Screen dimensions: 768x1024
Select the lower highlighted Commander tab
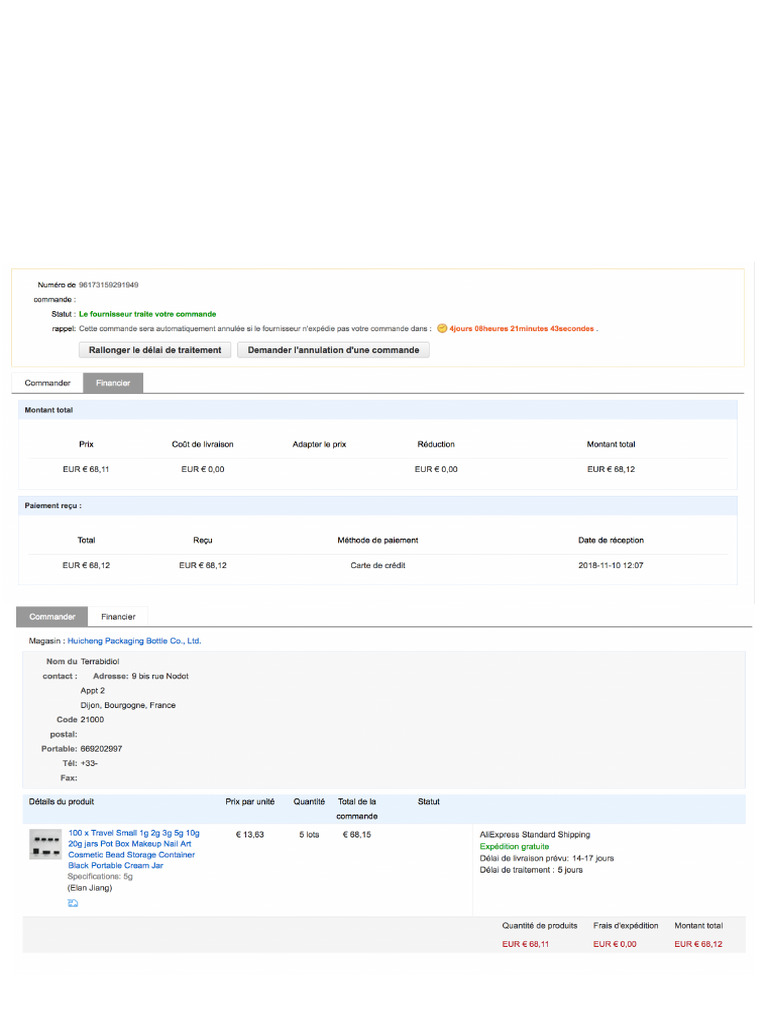pos(52,616)
